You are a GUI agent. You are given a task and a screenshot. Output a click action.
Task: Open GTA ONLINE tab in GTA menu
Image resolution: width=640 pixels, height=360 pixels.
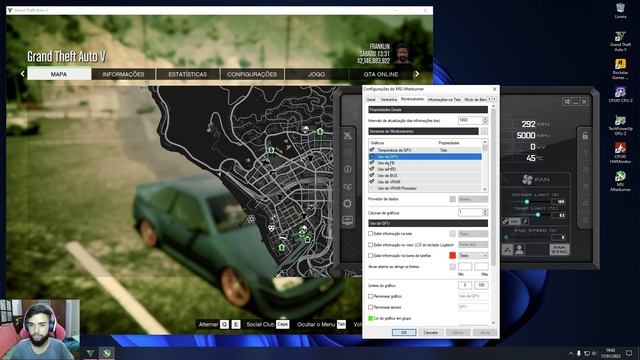(380, 74)
